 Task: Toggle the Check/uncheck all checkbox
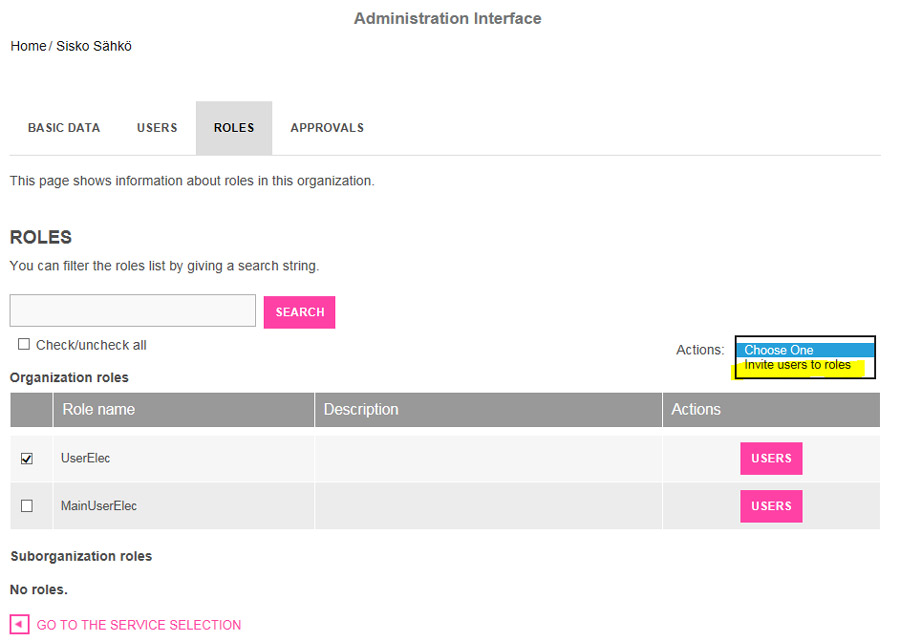[x=24, y=345]
